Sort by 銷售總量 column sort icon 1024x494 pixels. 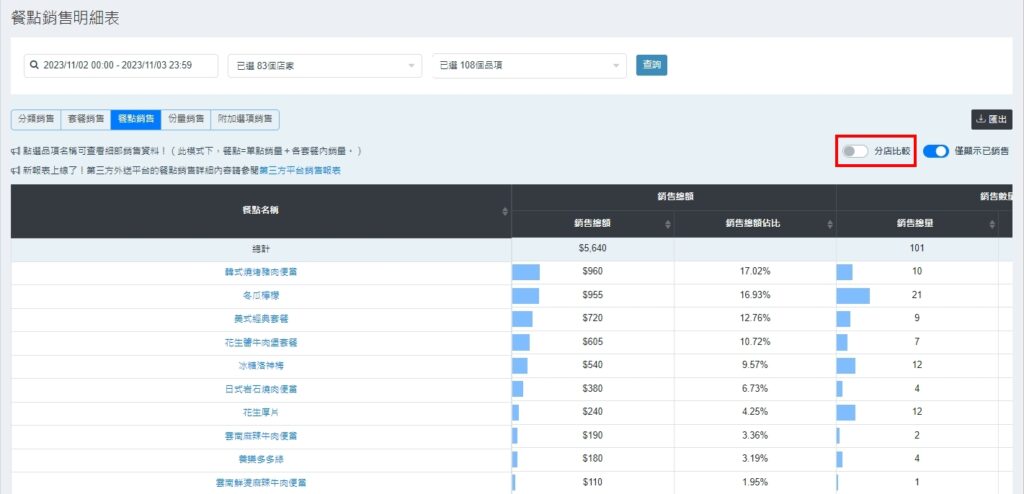pos(991,224)
